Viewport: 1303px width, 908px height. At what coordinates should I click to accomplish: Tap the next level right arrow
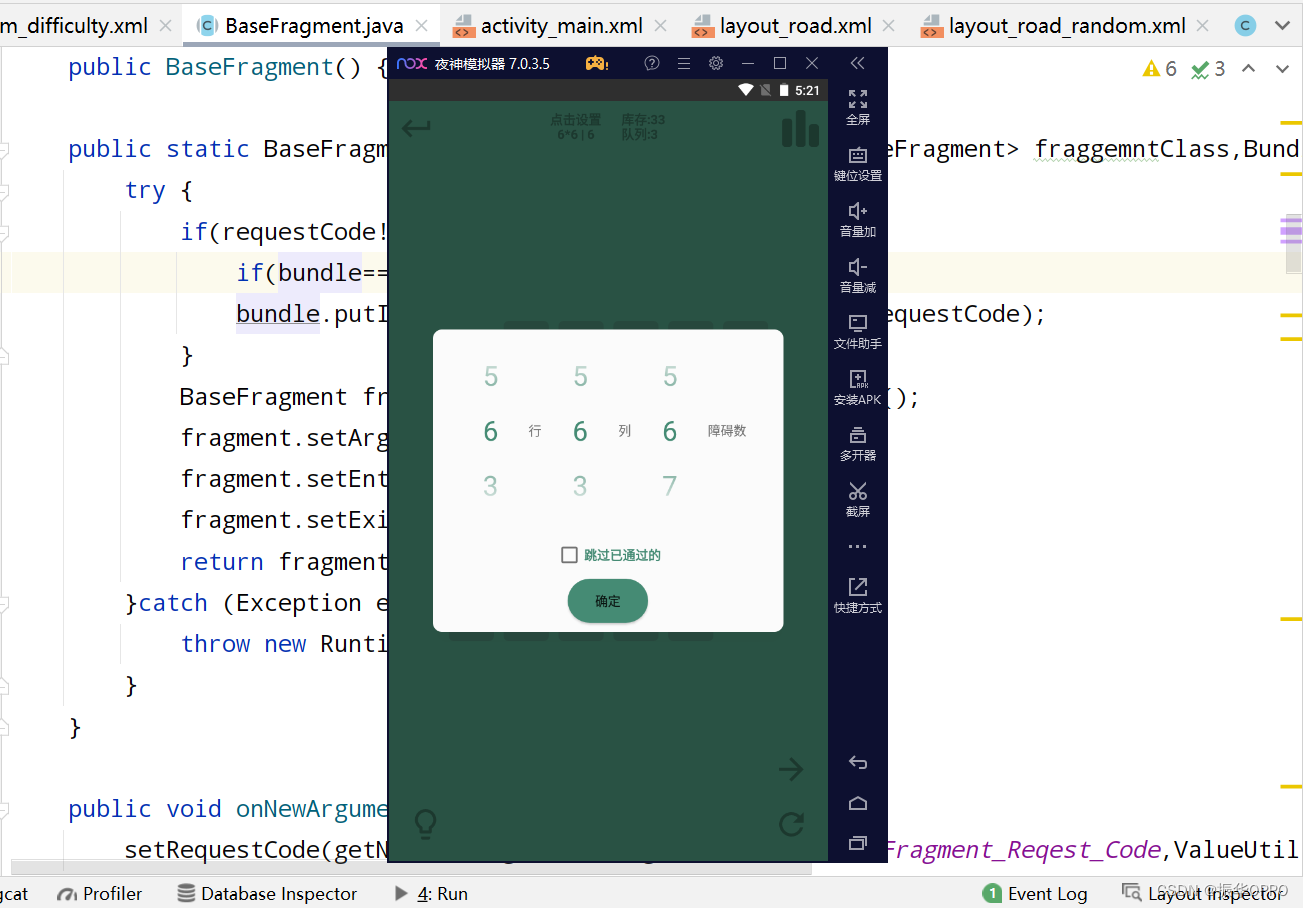click(791, 769)
